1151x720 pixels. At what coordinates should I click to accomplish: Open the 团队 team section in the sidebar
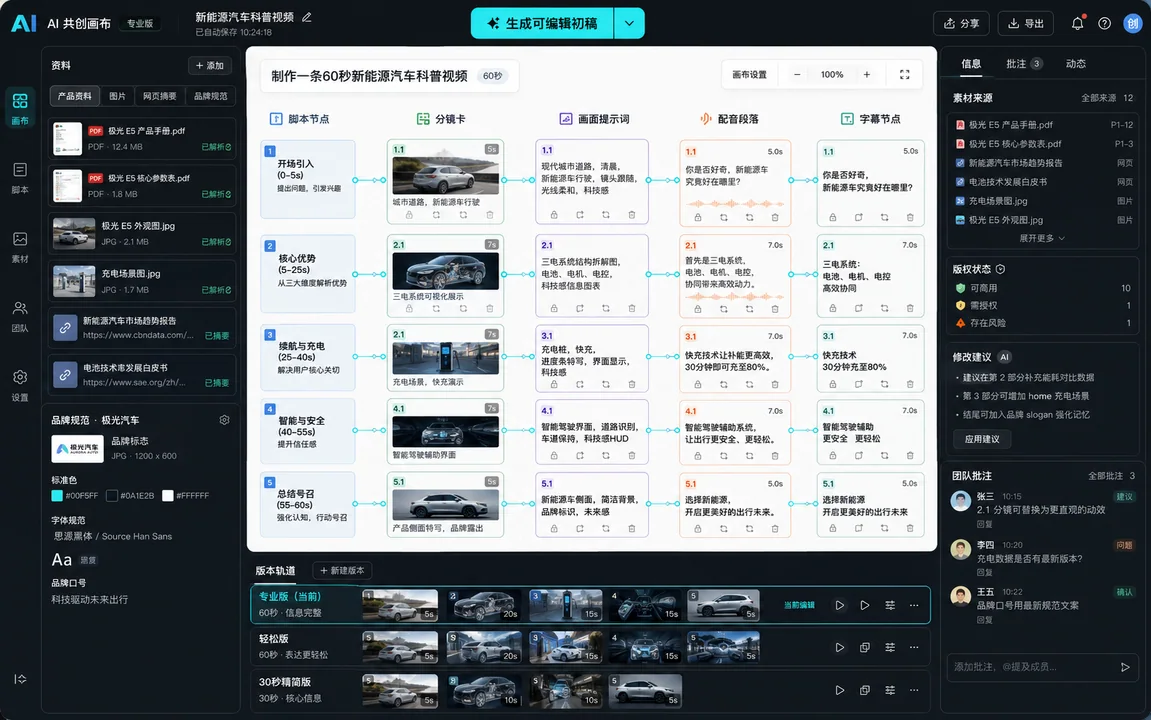coord(20,316)
